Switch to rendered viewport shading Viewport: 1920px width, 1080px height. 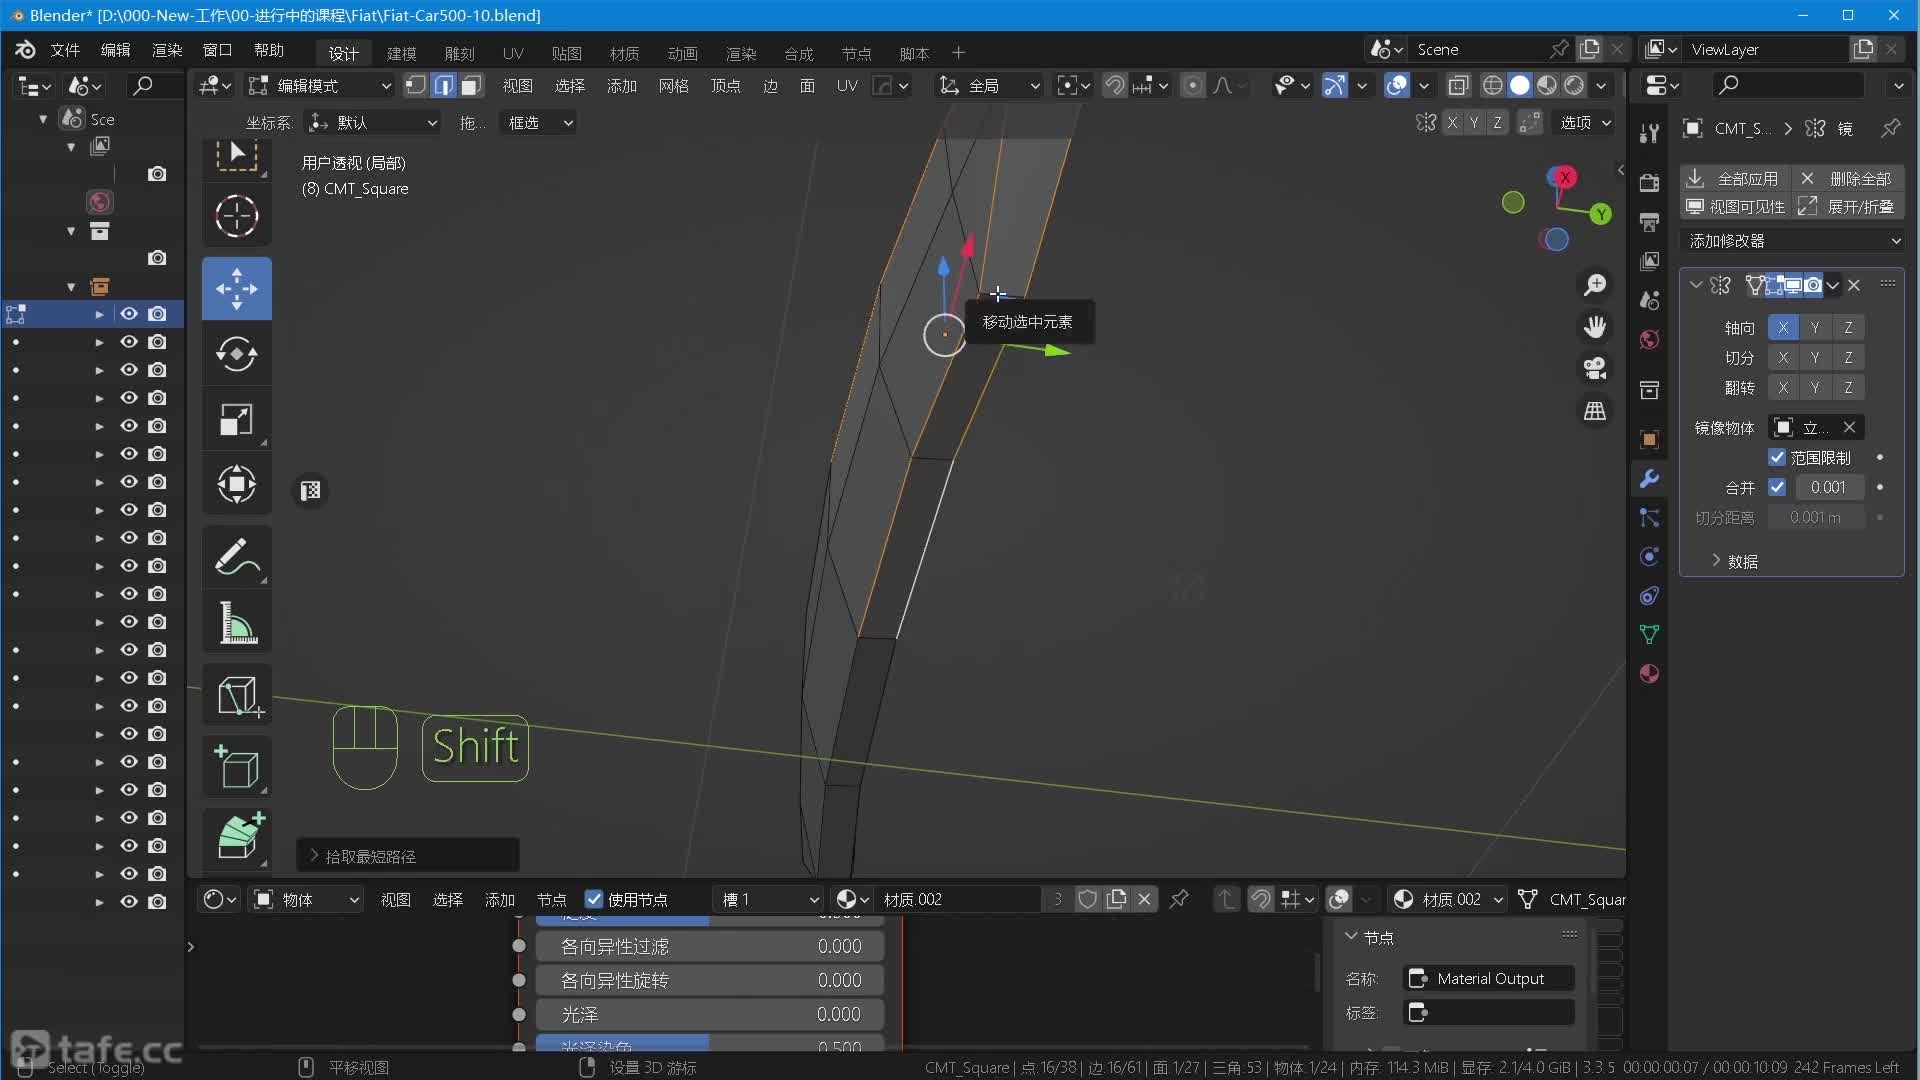coord(1574,86)
